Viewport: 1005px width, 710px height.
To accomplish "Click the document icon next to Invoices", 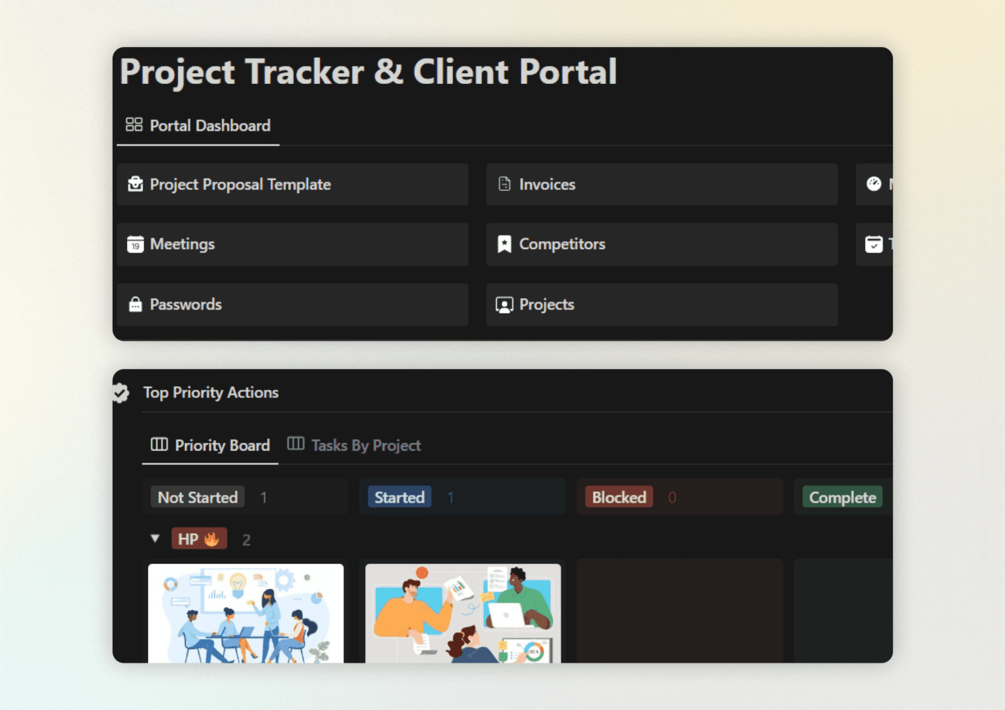I will point(504,184).
